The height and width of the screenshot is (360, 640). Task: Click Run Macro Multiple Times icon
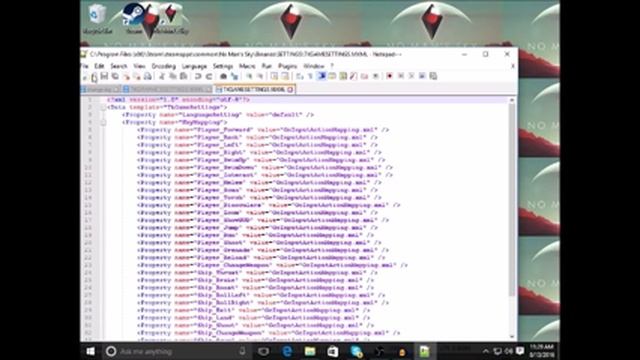(422, 76)
